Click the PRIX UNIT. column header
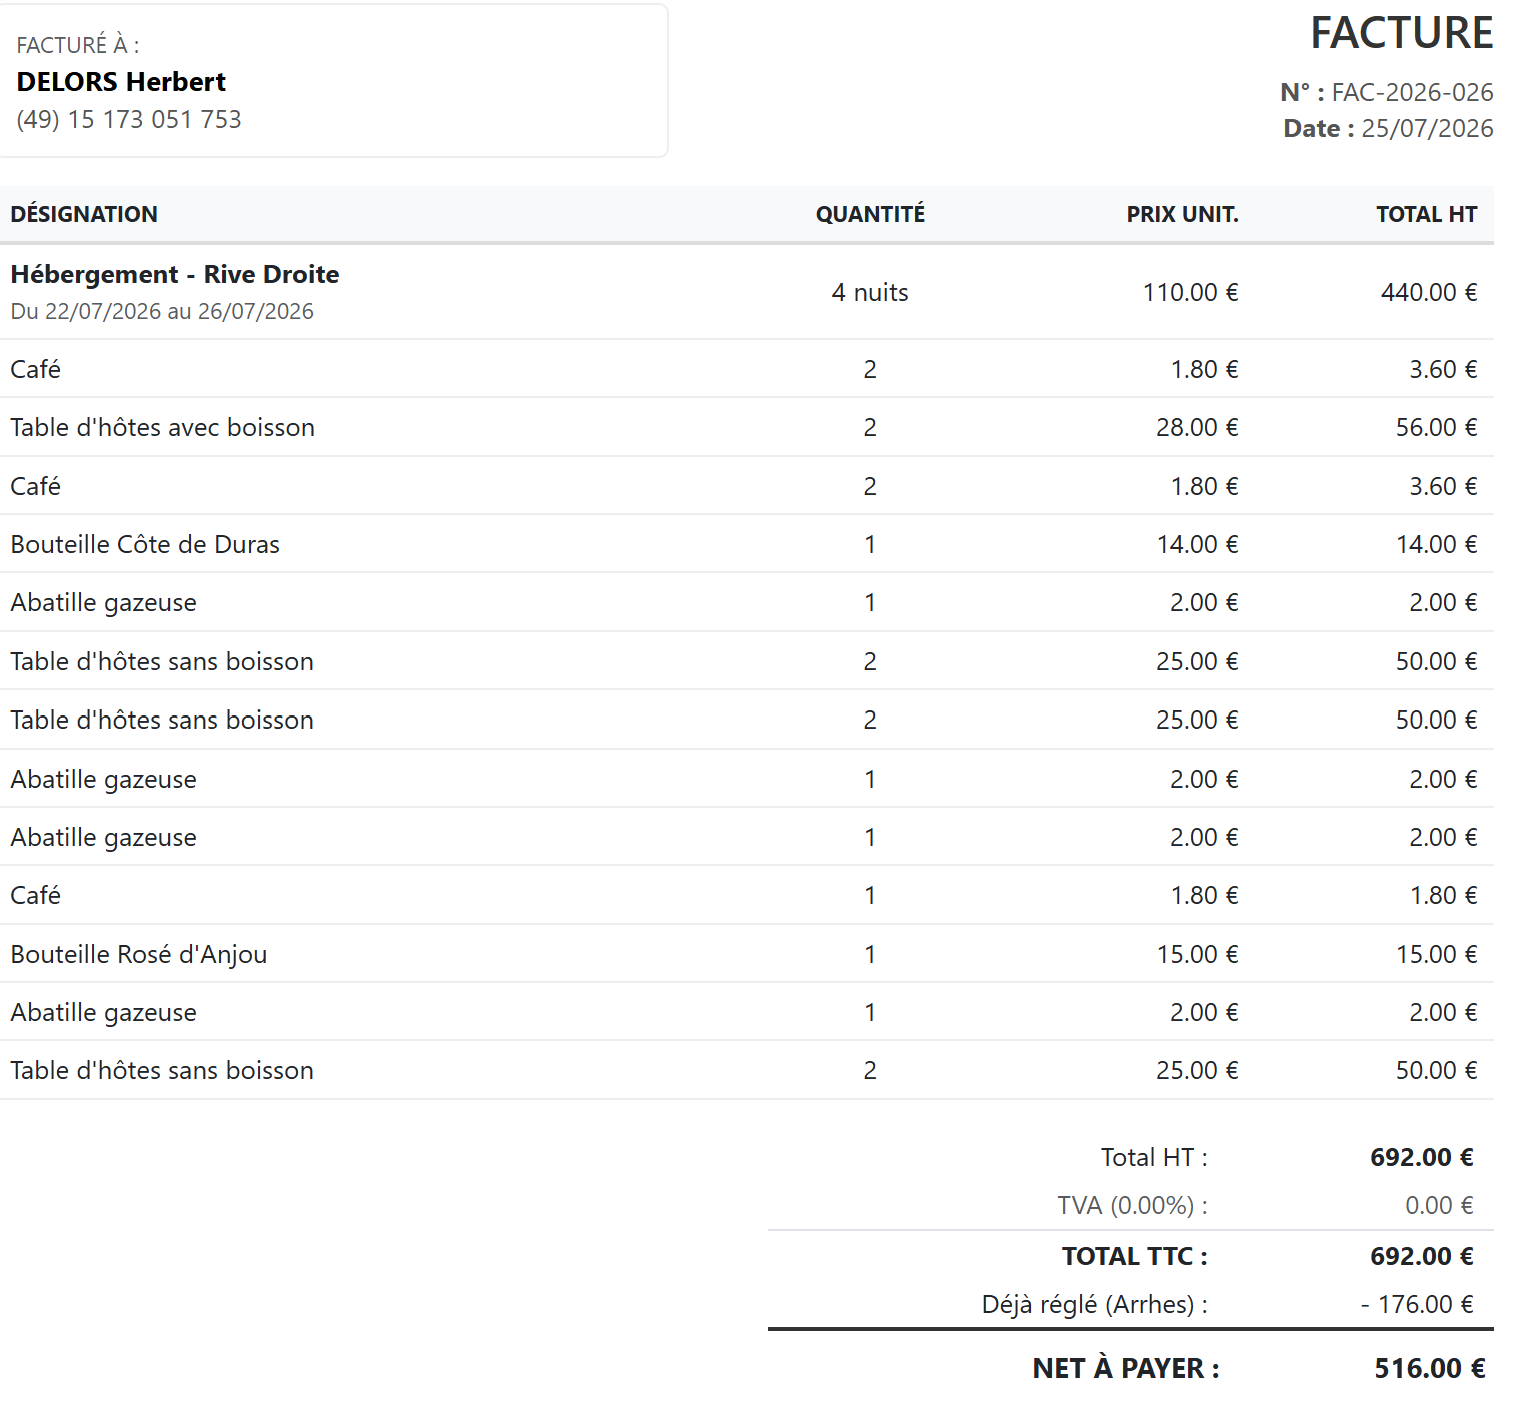This screenshot has height=1426, width=1514. click(1182, 214)
